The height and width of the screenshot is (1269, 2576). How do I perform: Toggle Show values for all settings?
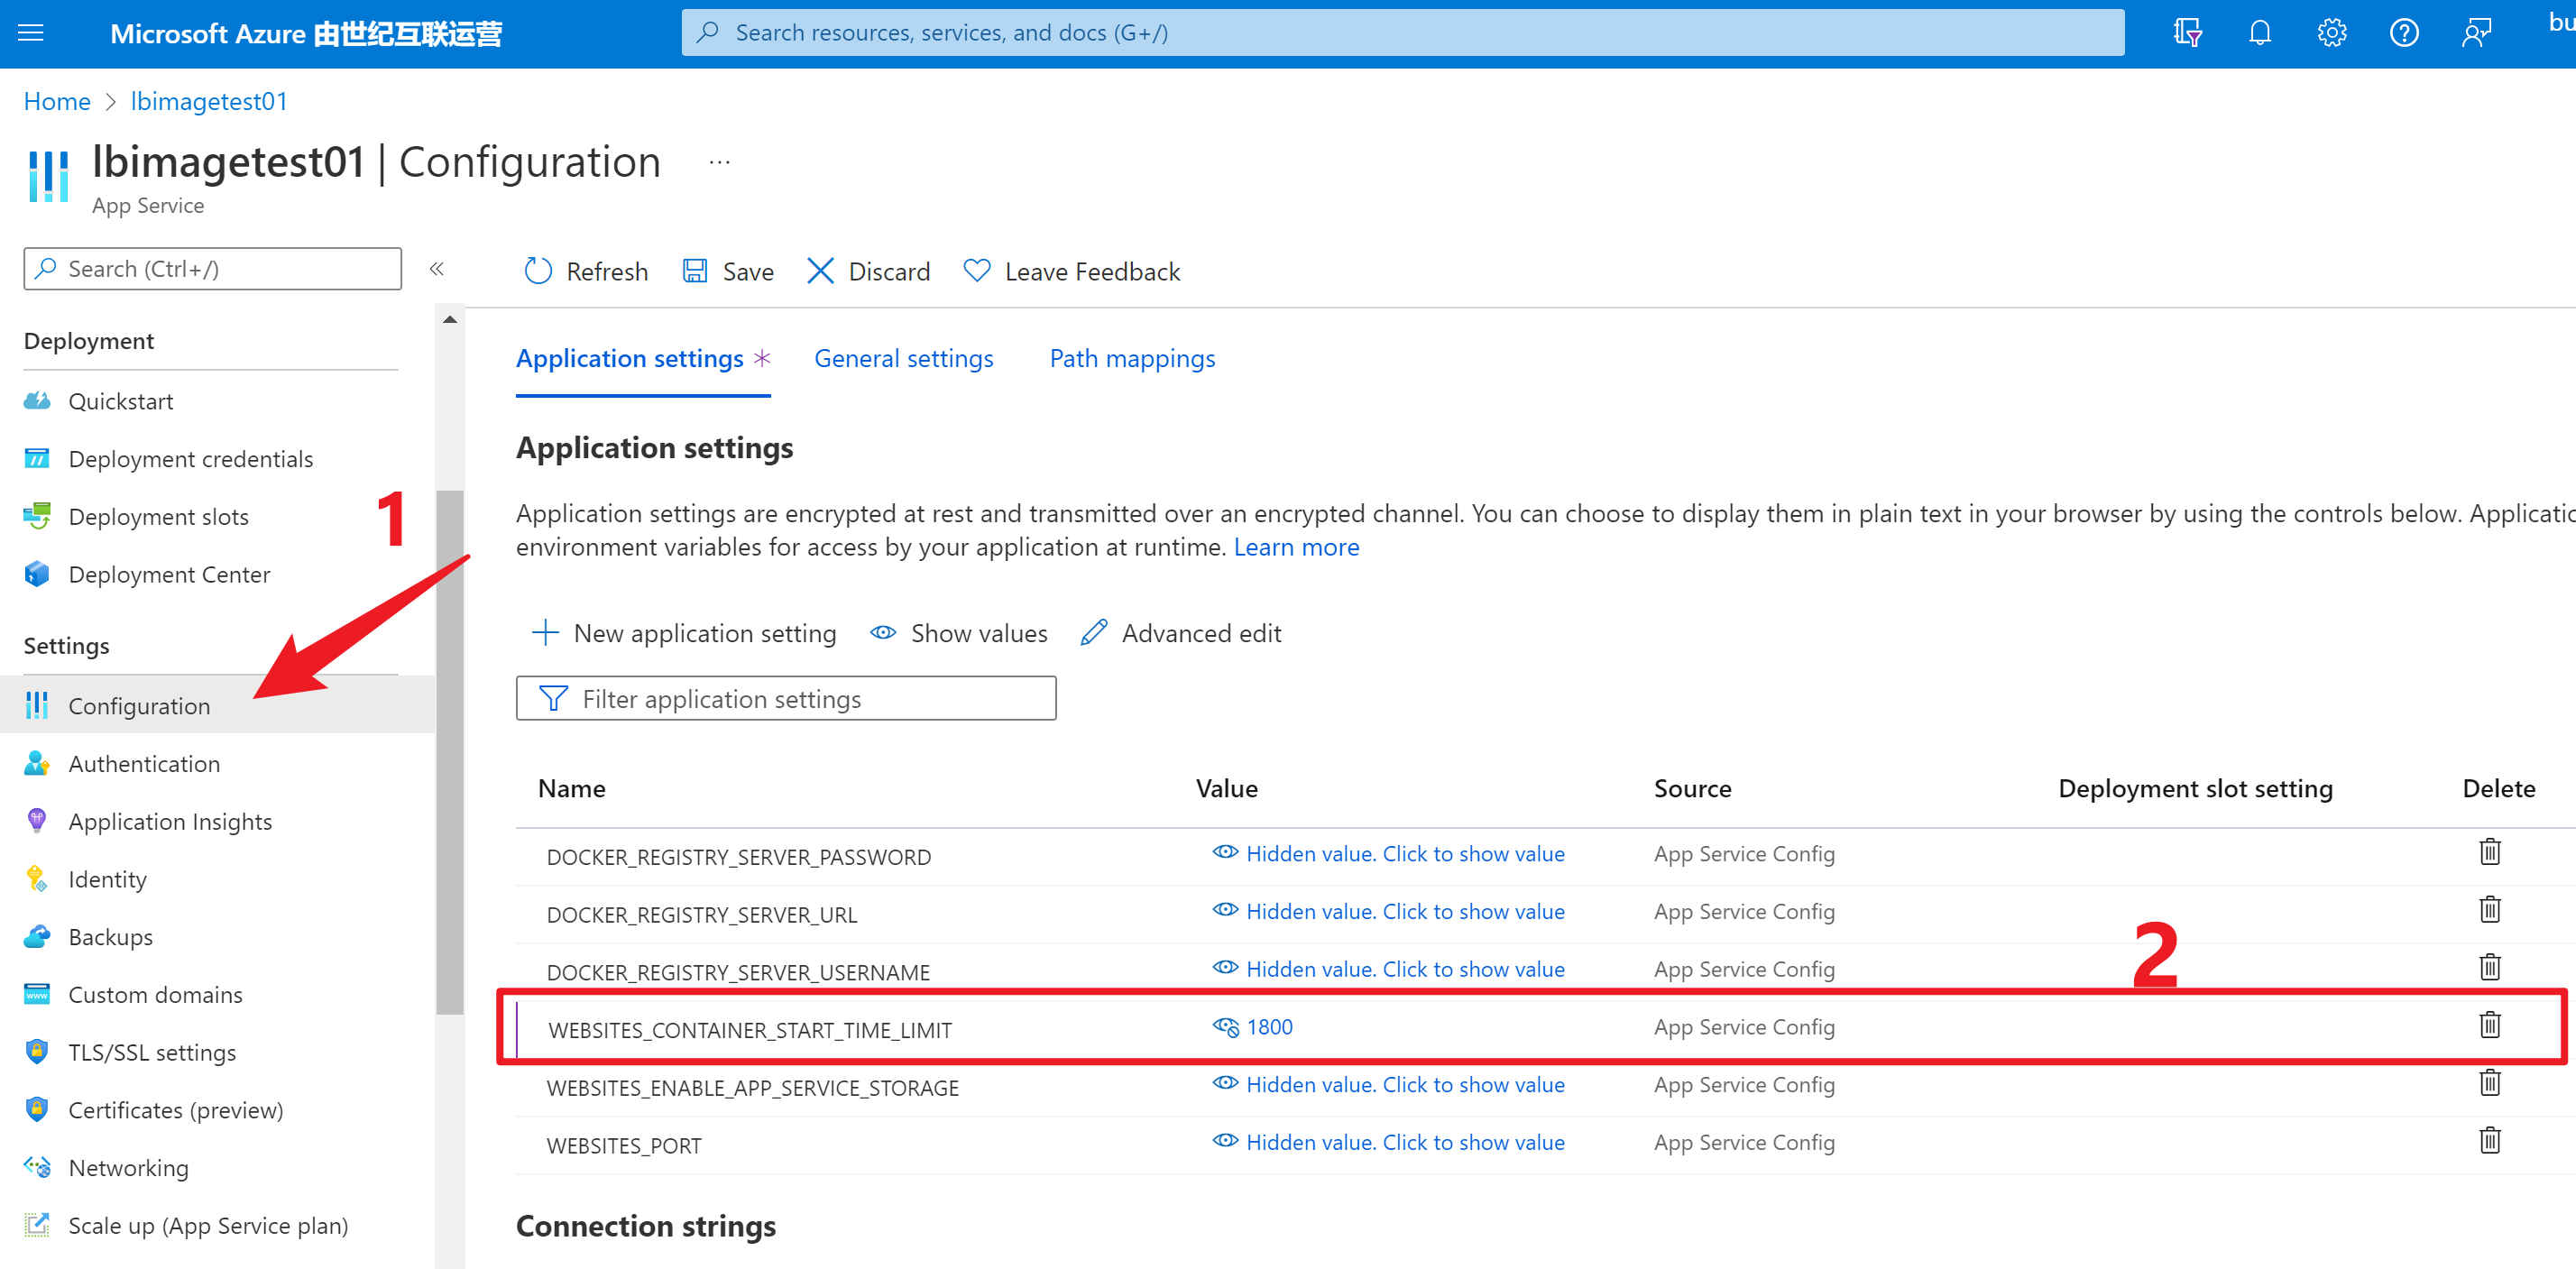(x=958, y=633)
